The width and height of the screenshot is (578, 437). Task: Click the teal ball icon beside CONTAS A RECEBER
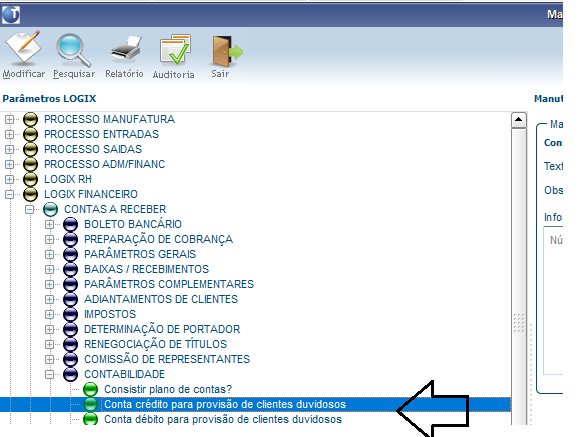click(51, 209)
